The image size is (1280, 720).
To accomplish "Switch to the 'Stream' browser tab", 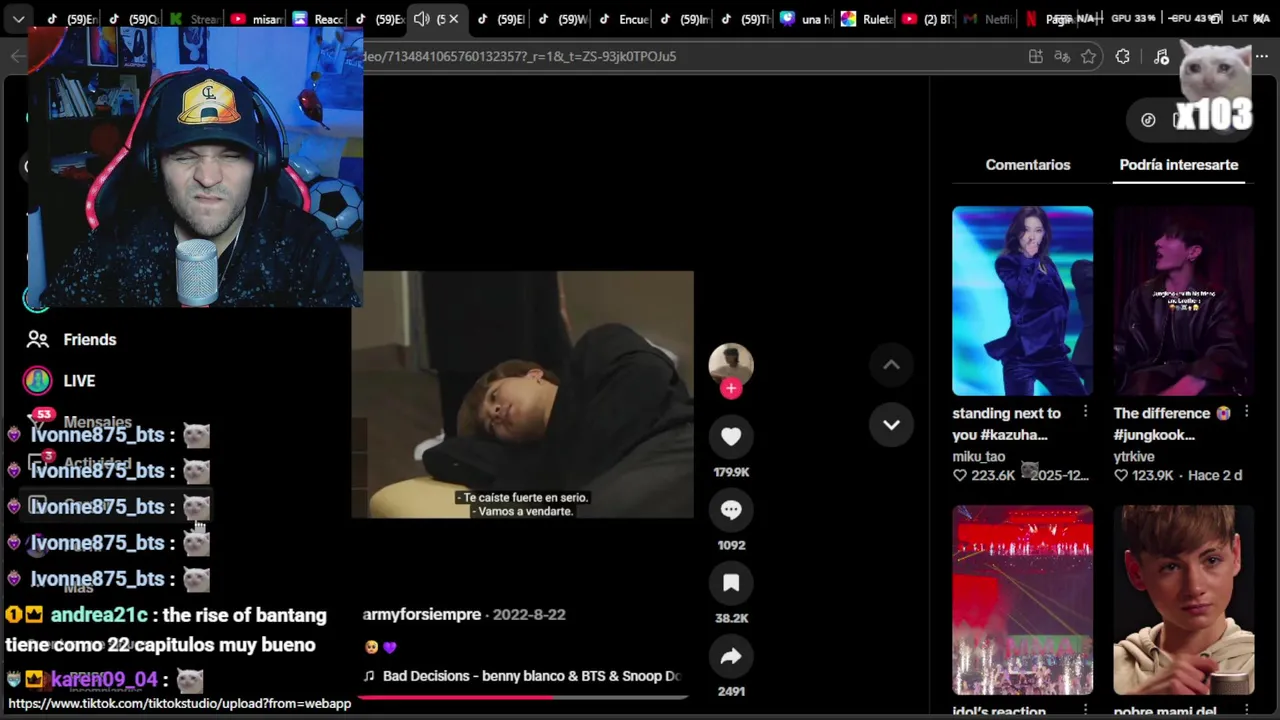I will click(x=196, y=19).
